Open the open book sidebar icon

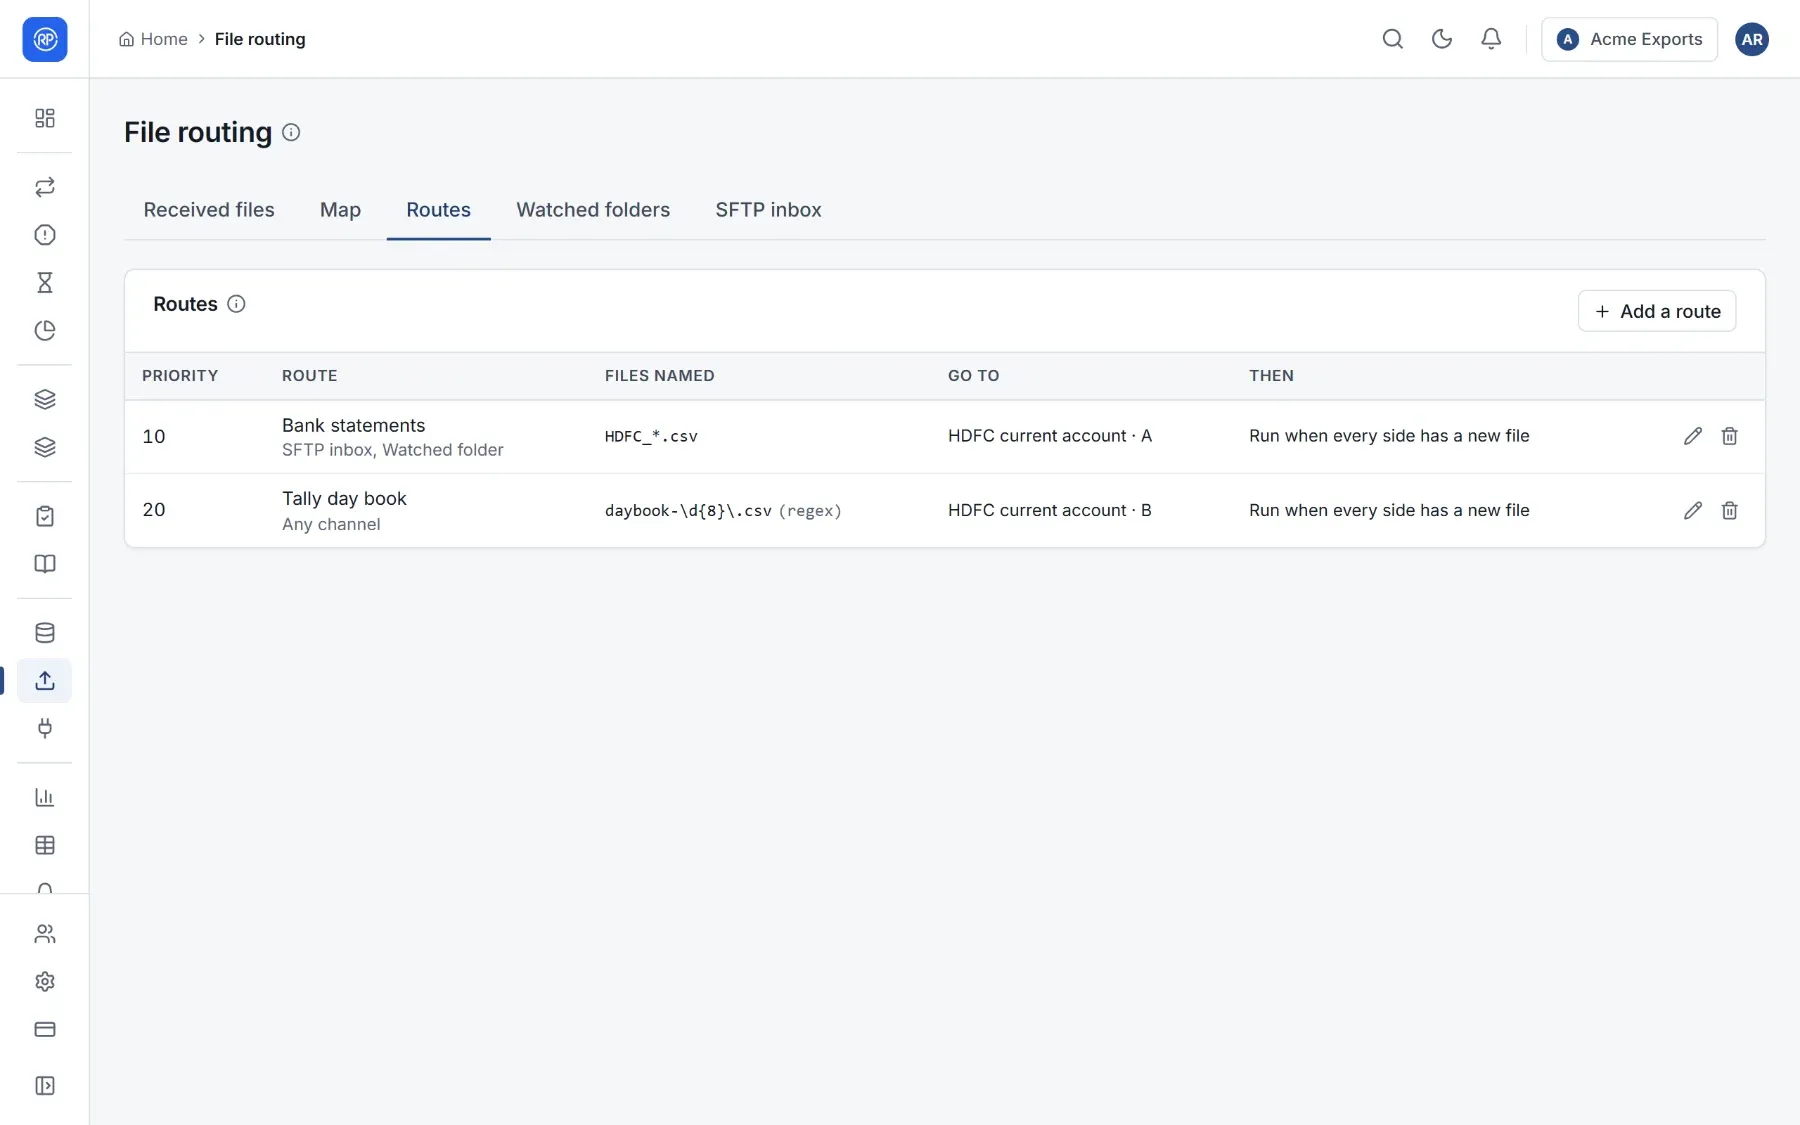(x=45, y=564)
